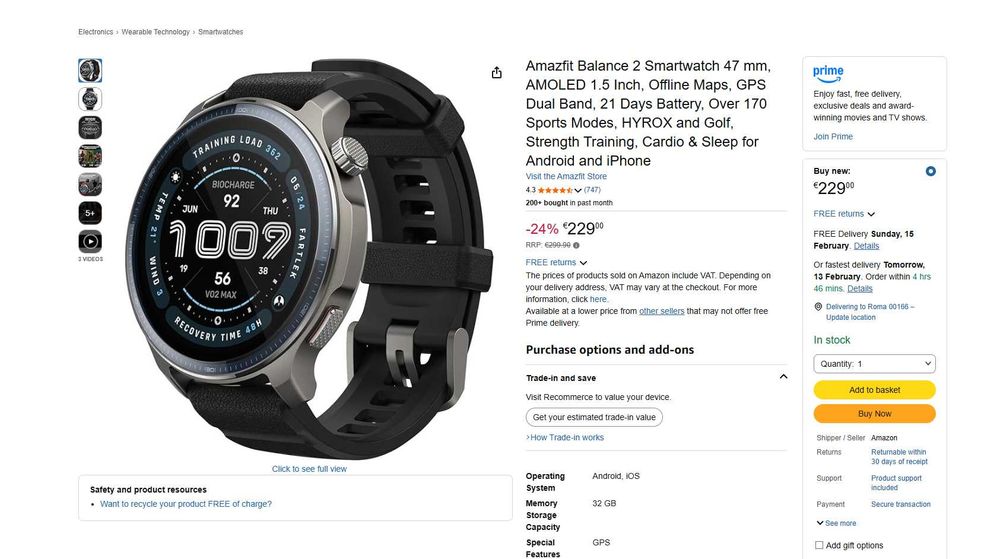Click the star rating icons

click(x=555, y=190)
